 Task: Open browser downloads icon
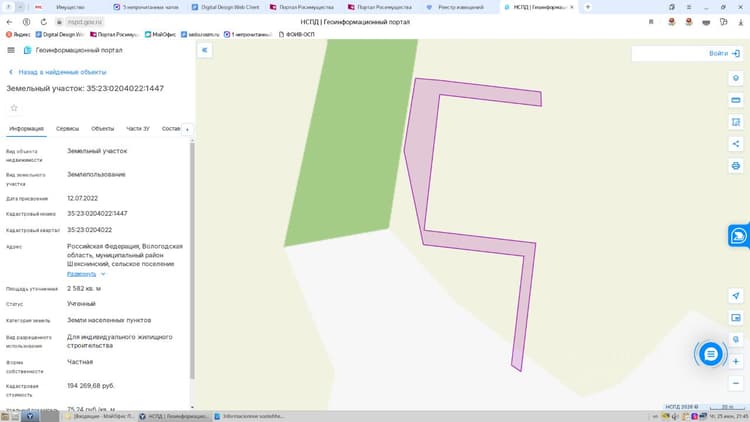740,22
